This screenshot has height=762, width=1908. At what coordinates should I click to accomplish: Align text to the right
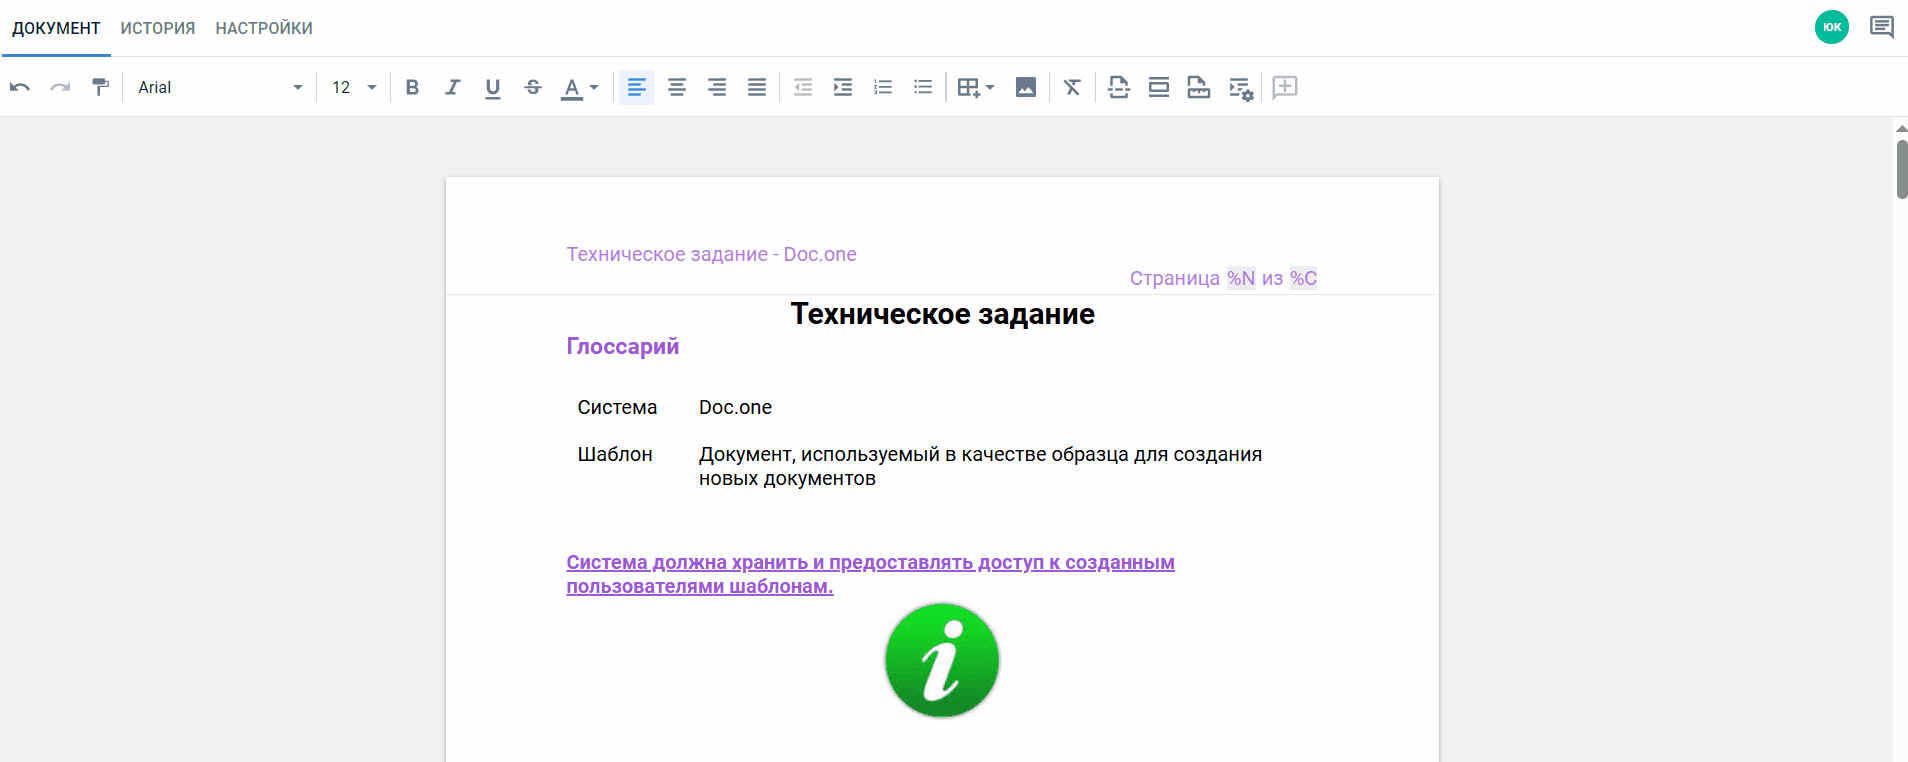(x=717, y=87)
